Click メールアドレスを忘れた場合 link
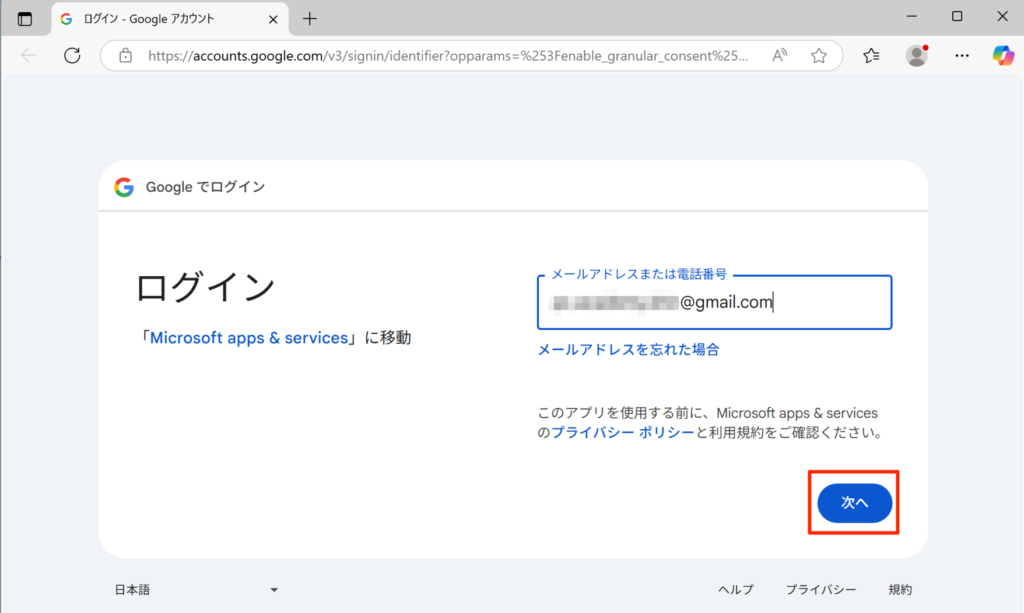The image size is (1024, 613). (628, 349)
